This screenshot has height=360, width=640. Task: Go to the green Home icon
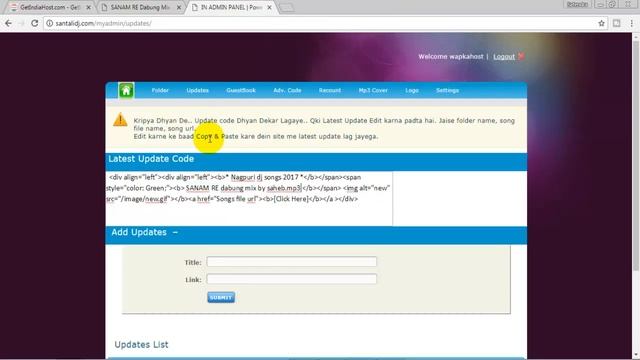(x=126, y=90)
